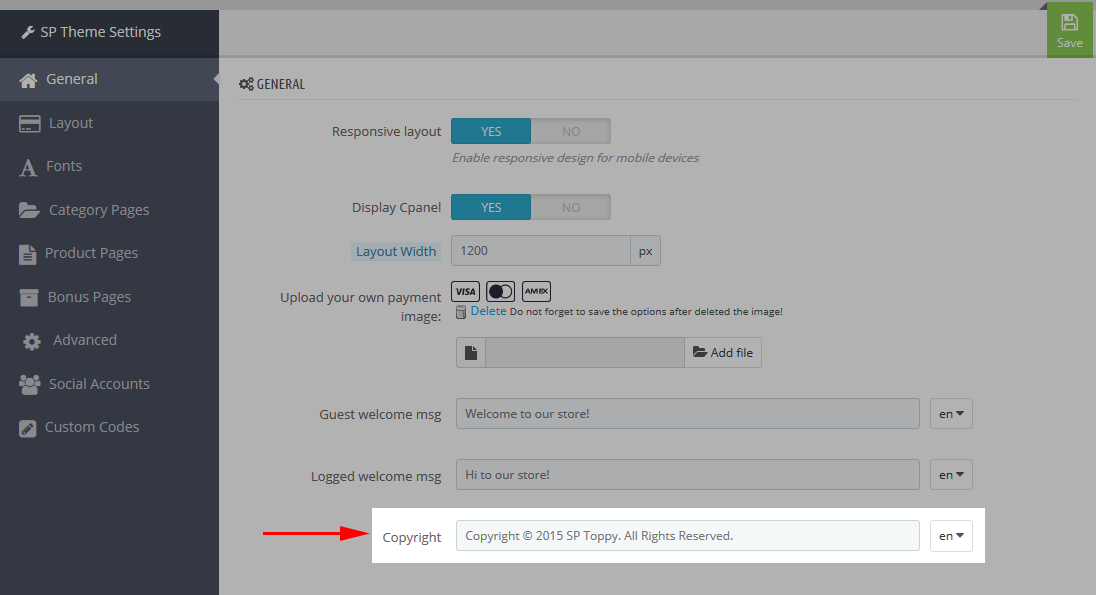
Task: Click the Copyright label
Action: click(412, 538)
